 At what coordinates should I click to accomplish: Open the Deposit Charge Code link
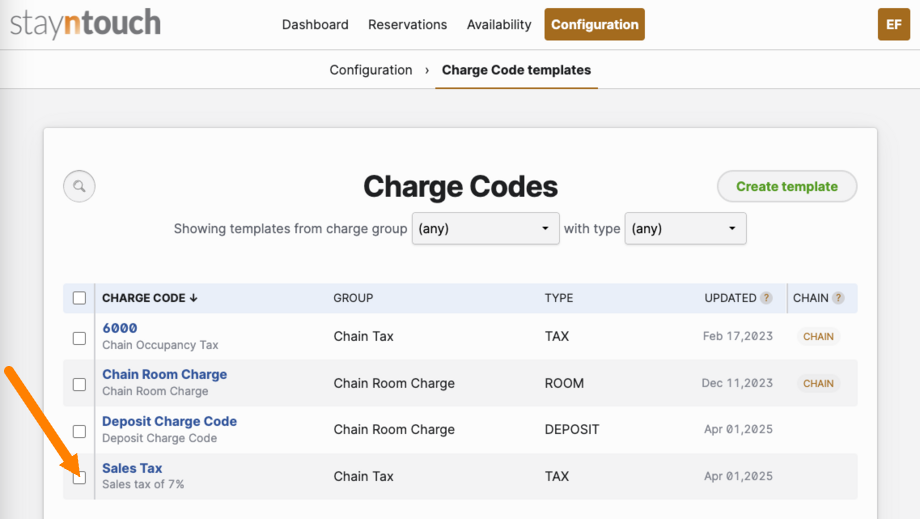[x=170, y=421]
